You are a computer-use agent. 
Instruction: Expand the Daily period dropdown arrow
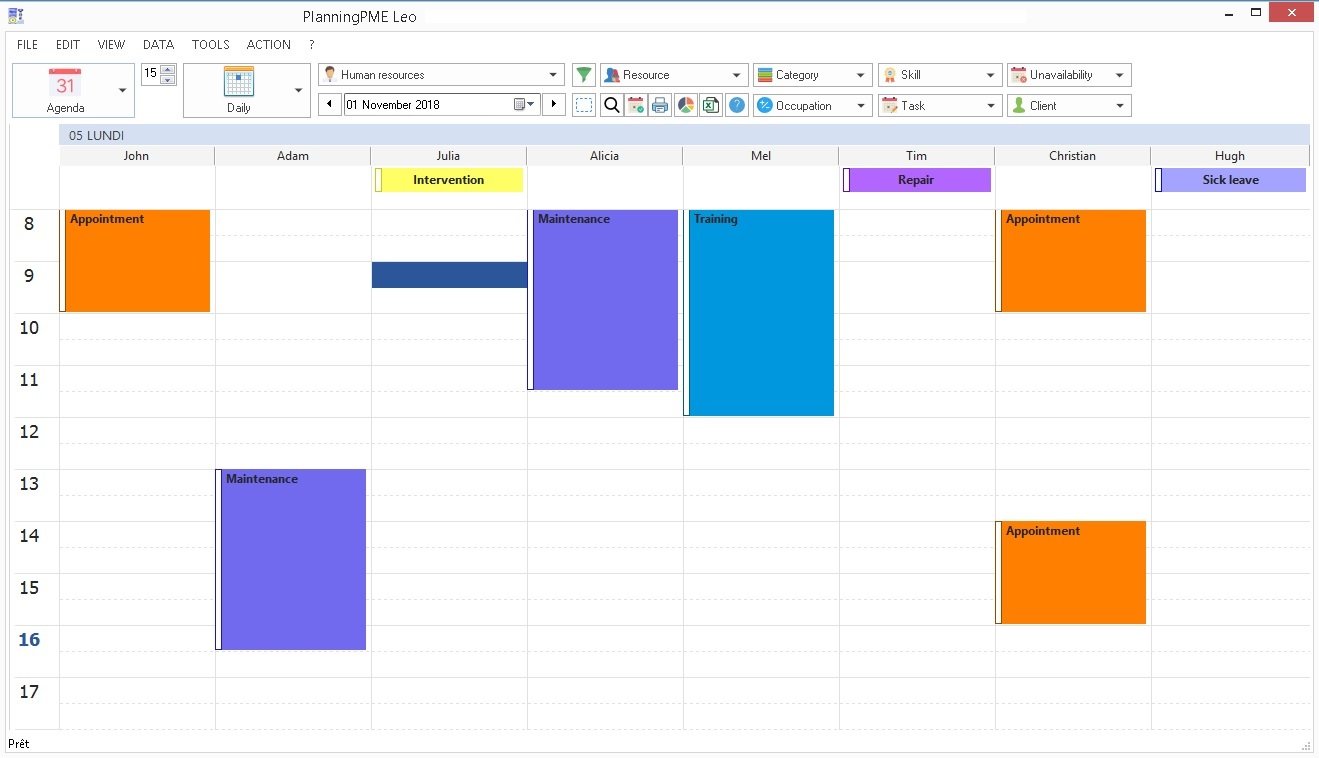298,90
